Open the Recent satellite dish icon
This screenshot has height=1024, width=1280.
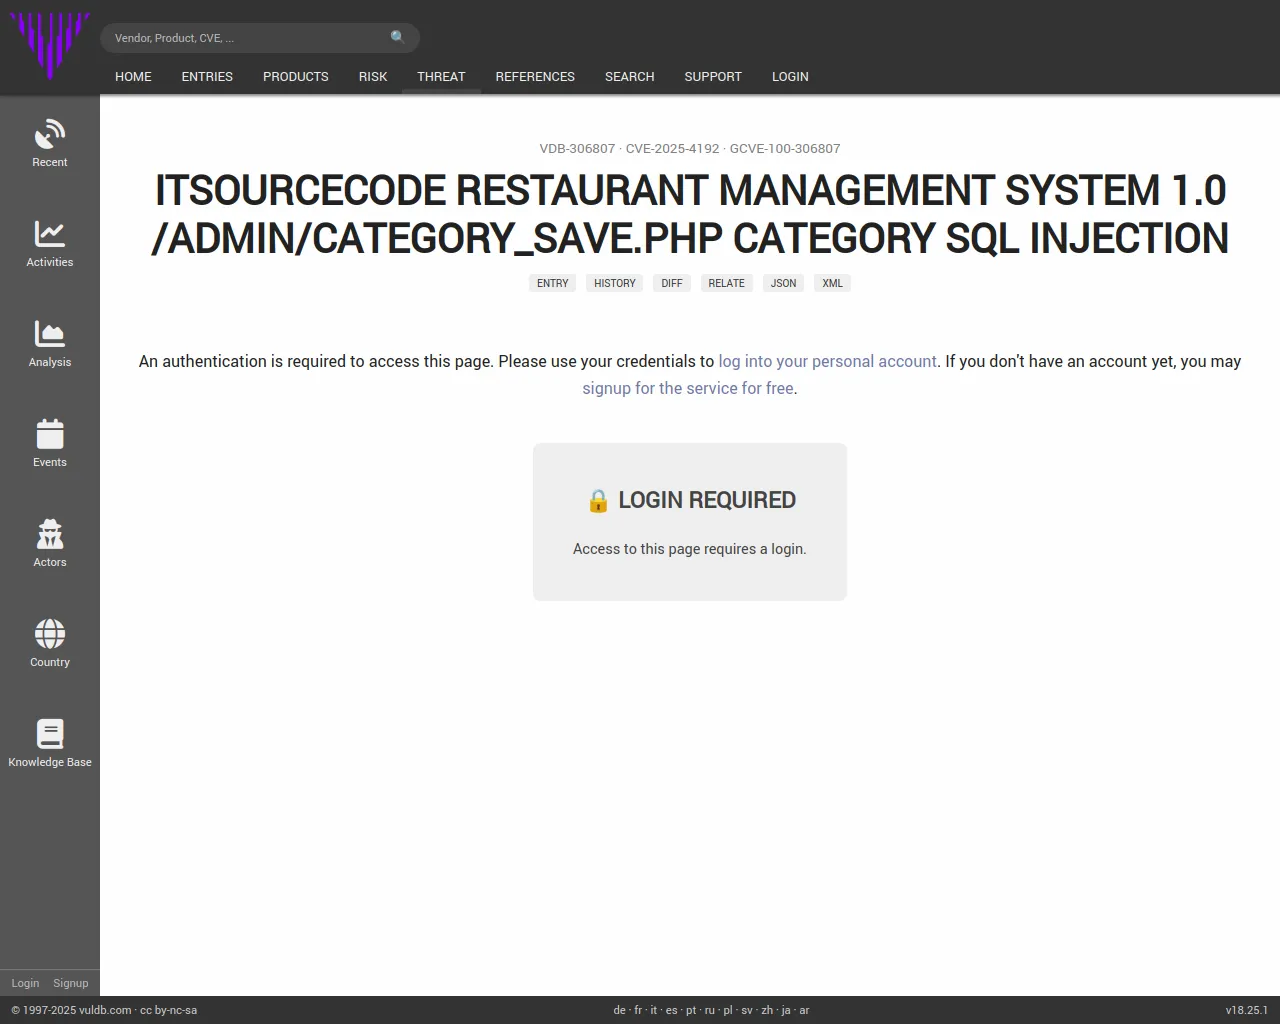pyautogui.click(x=50, y=134)
